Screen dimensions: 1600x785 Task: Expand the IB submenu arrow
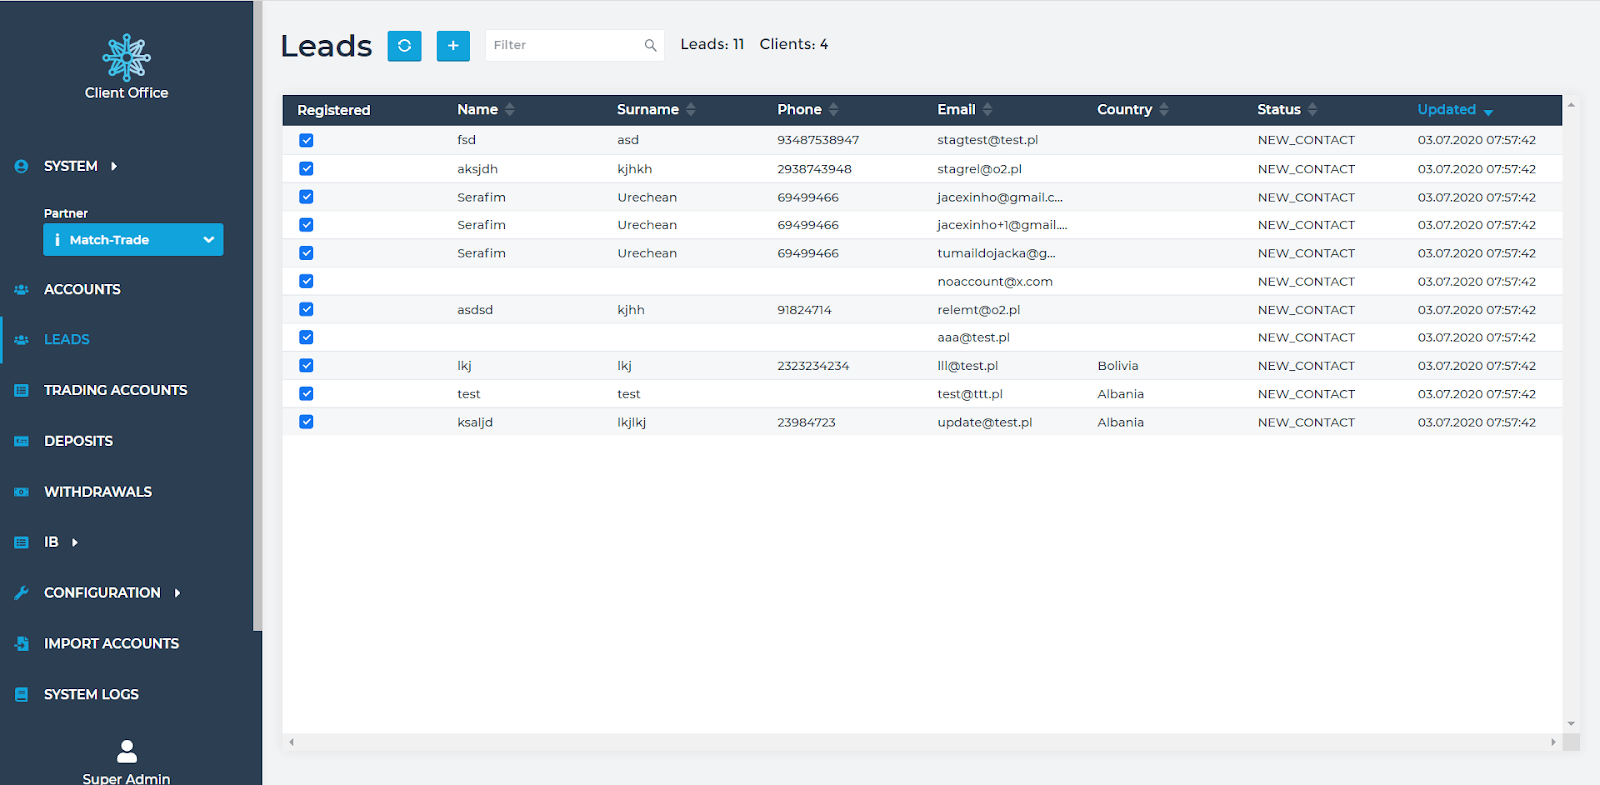(75, 542)
